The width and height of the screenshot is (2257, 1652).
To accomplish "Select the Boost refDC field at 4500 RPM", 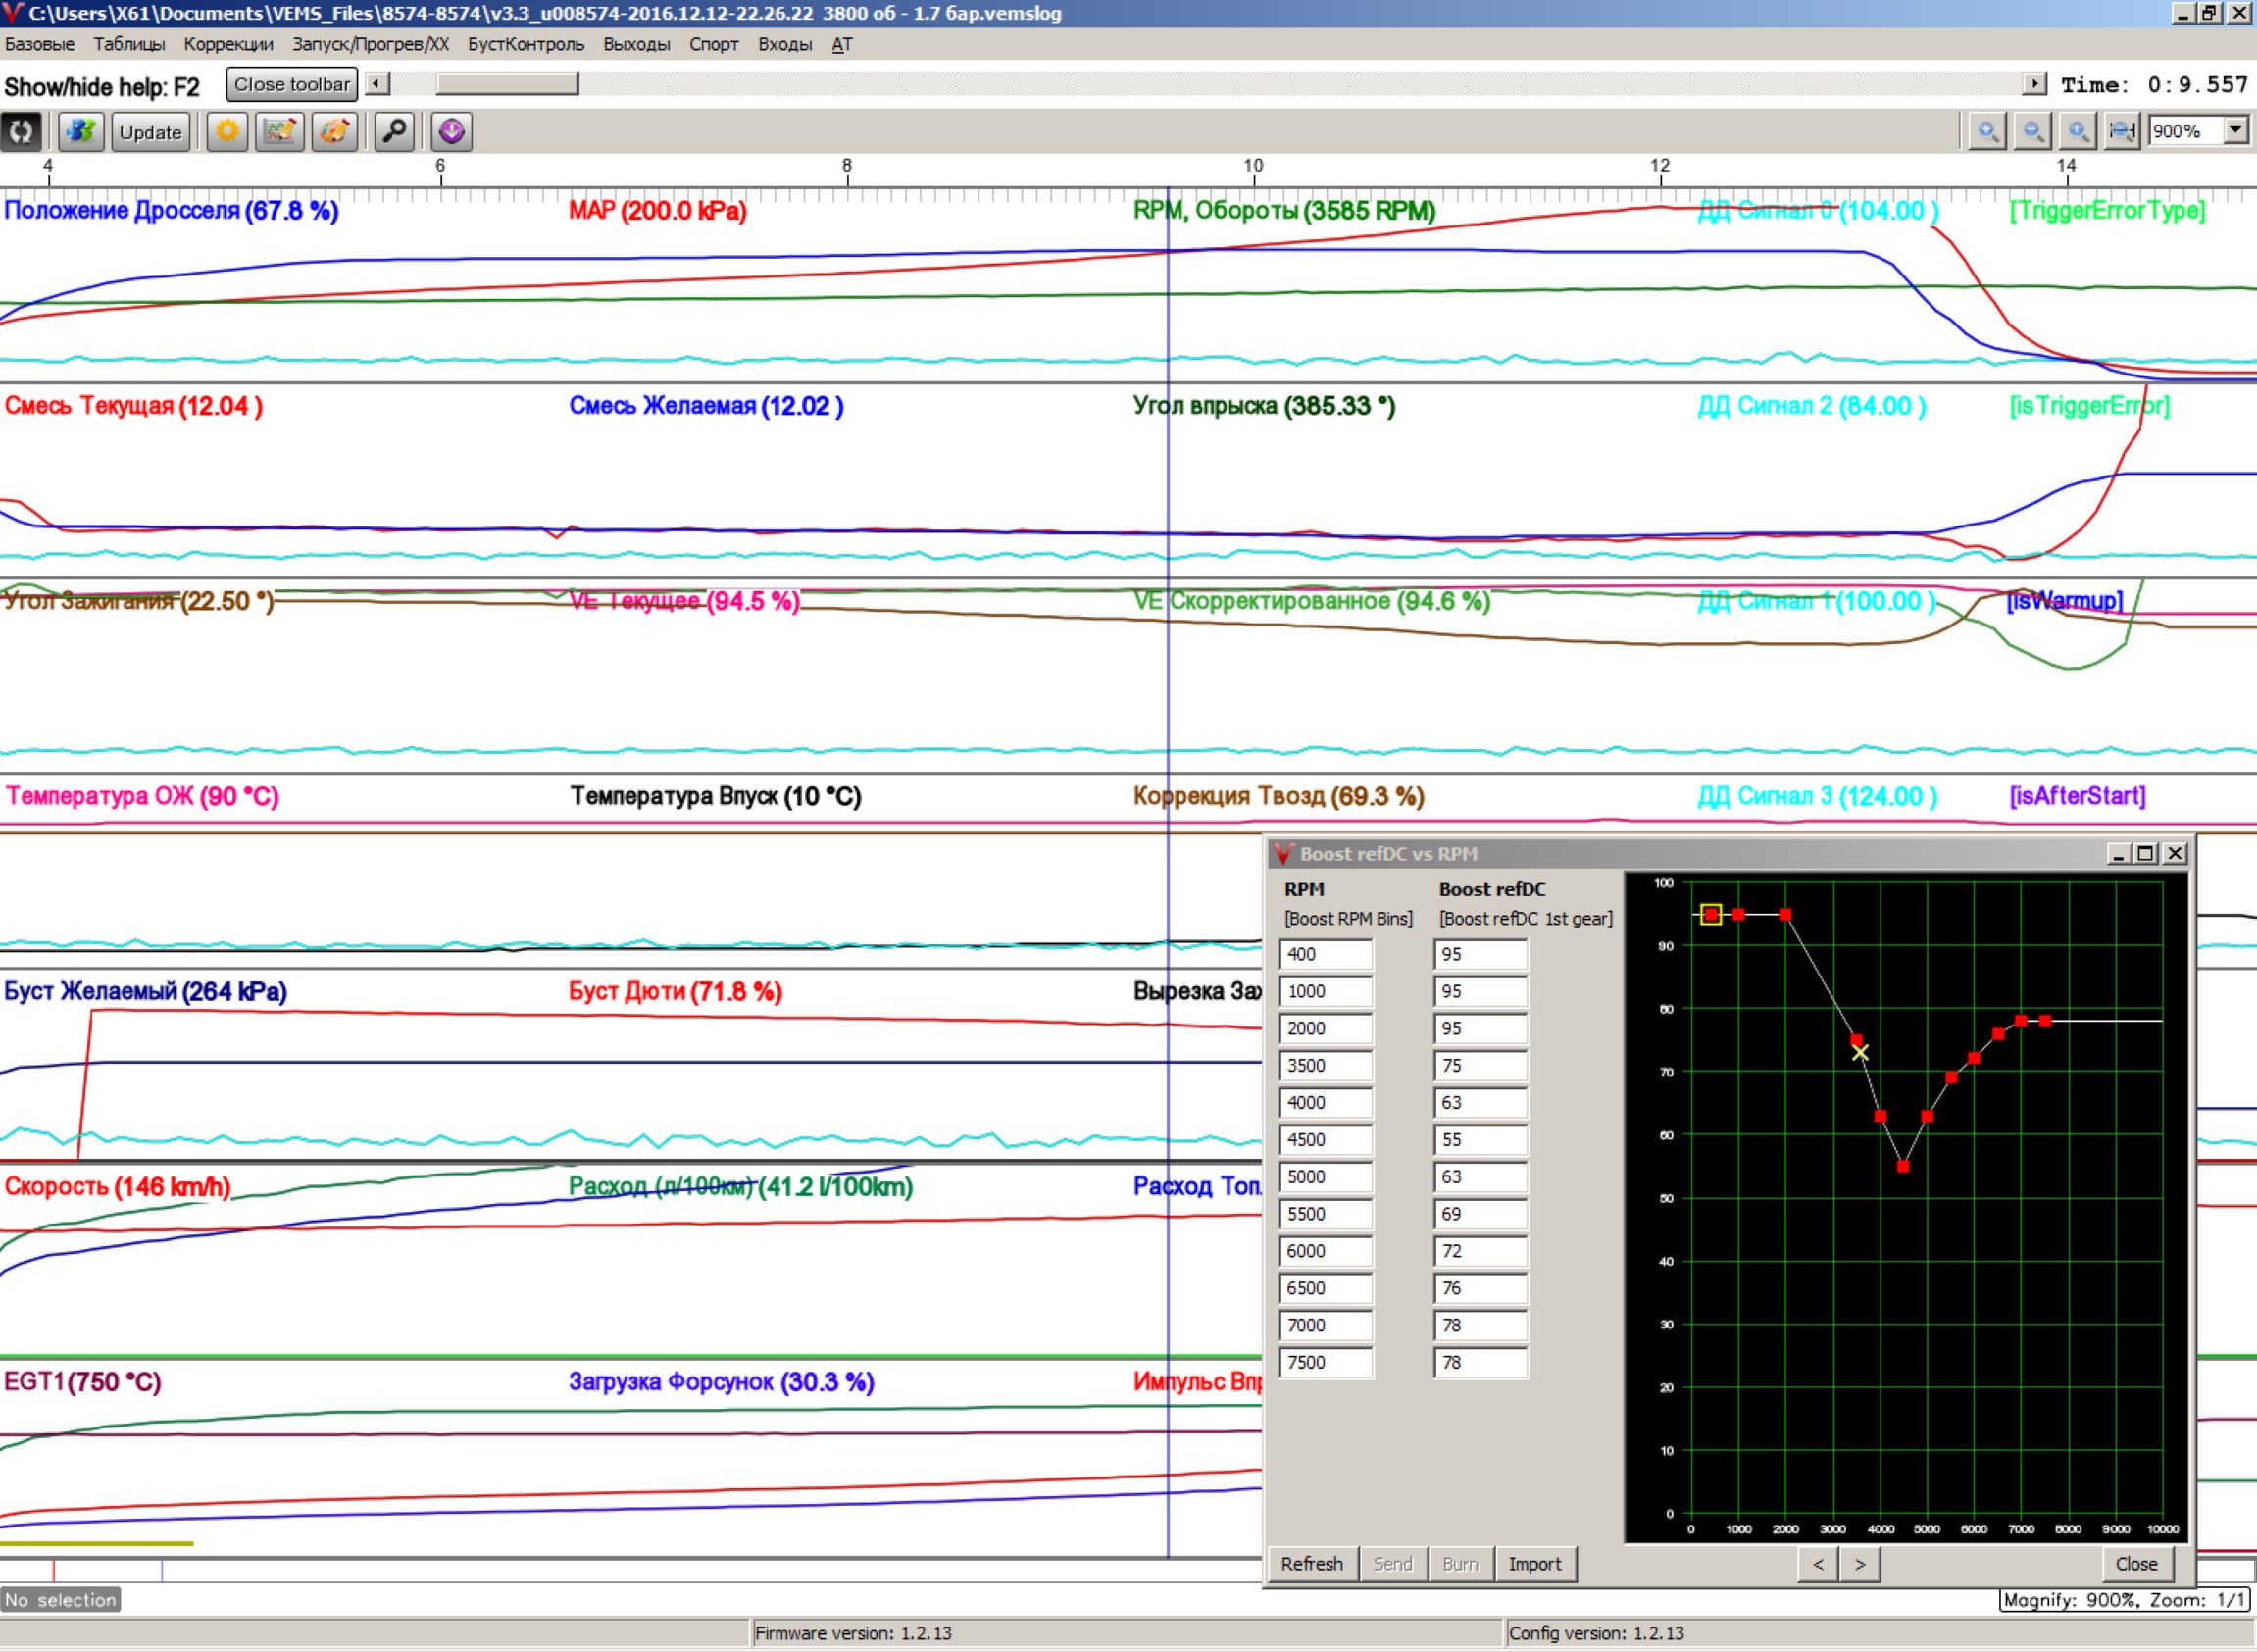I will click(1480, 1139).
